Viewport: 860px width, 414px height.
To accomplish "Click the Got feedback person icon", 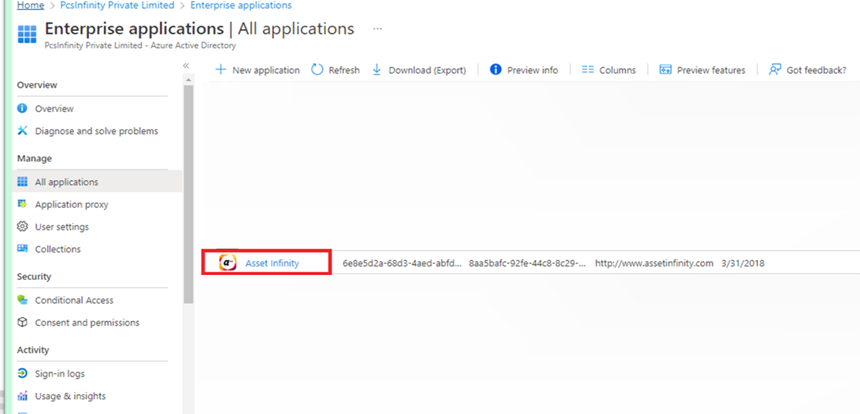I will 775,70.
